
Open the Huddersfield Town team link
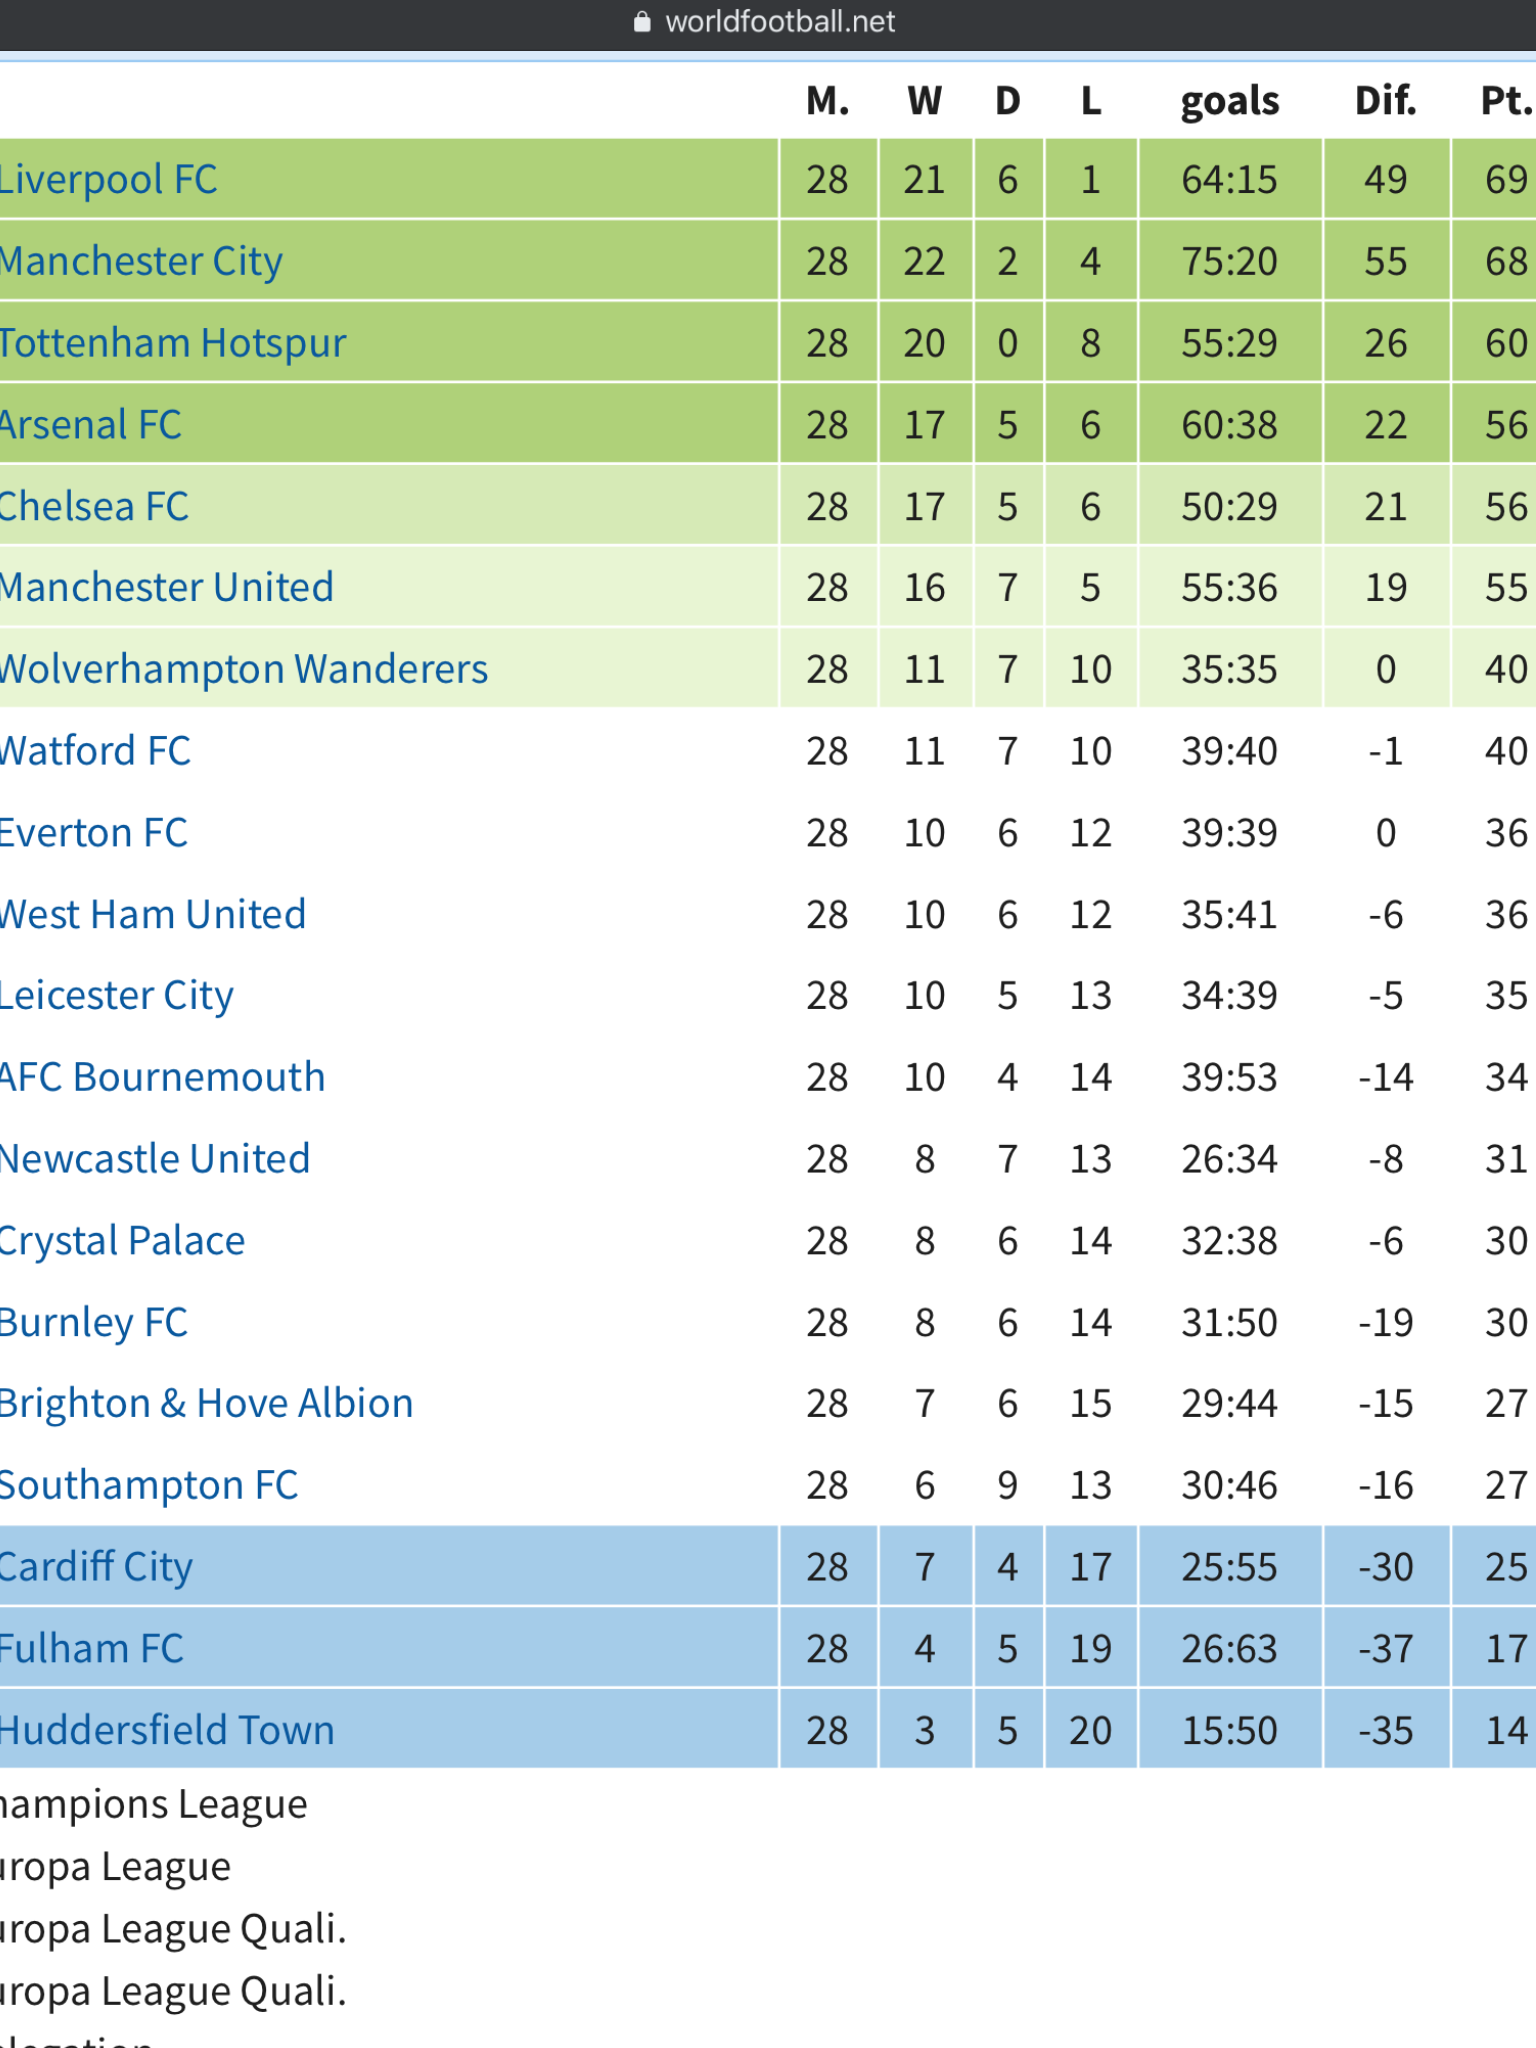[x=167, y=1731]
